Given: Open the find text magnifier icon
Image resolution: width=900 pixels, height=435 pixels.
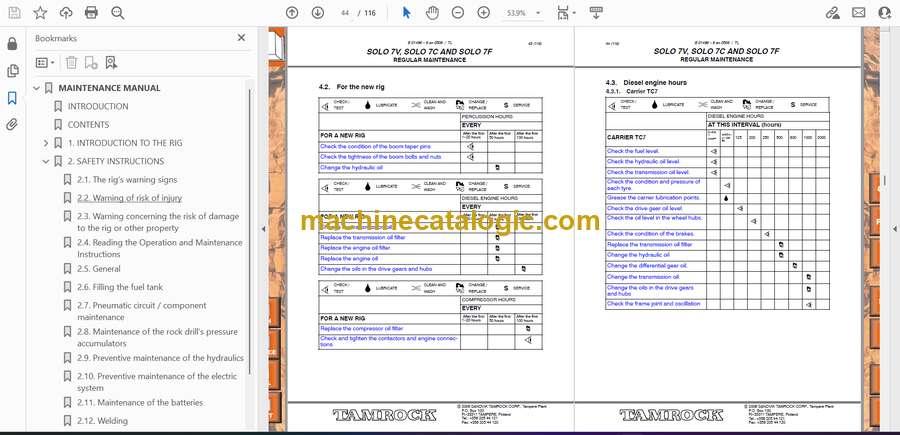Looking at the screenshot, I should click(x=118, y=13).
